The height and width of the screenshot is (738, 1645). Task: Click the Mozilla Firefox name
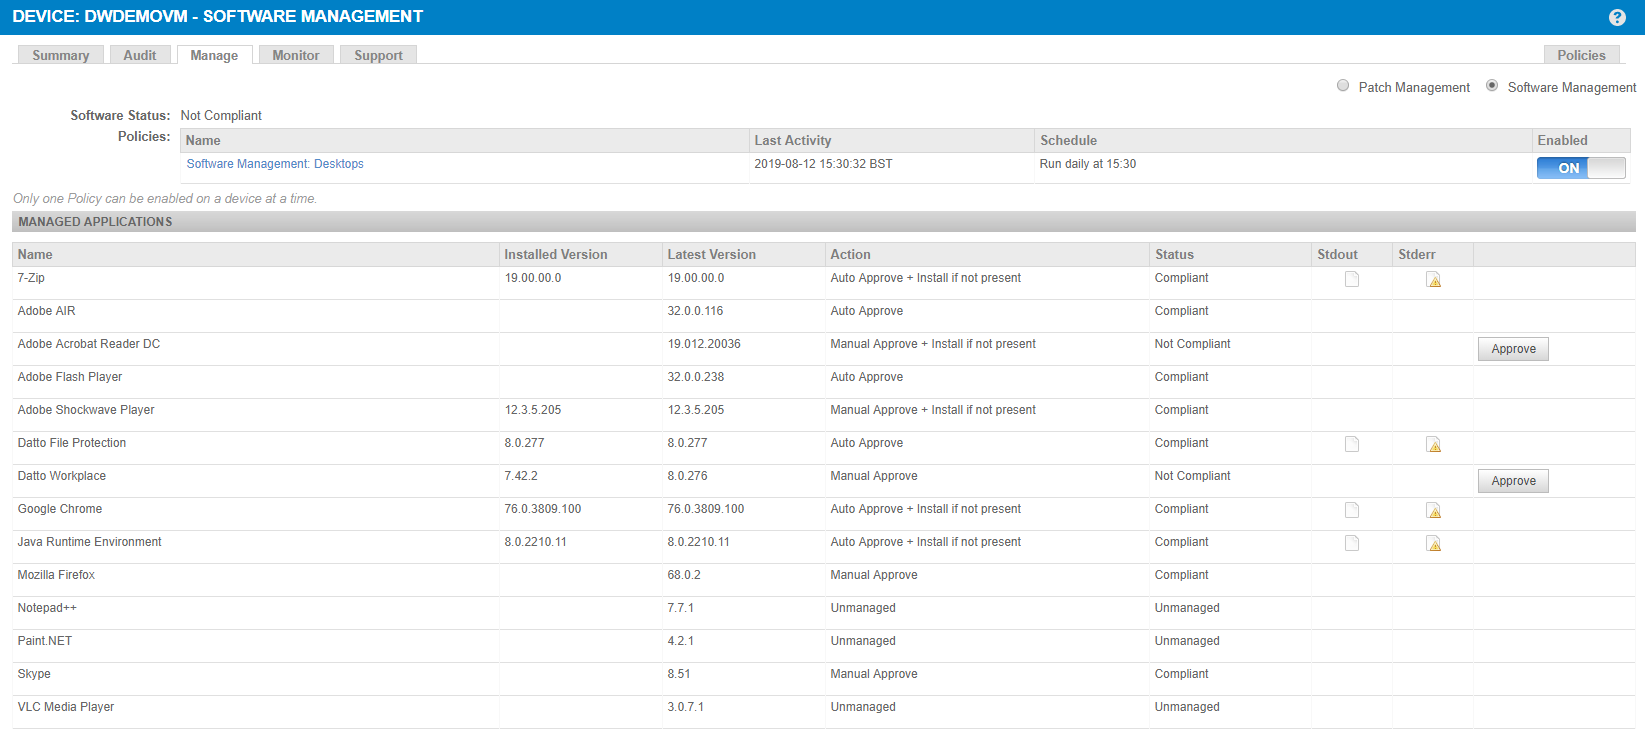pos(56,575)
